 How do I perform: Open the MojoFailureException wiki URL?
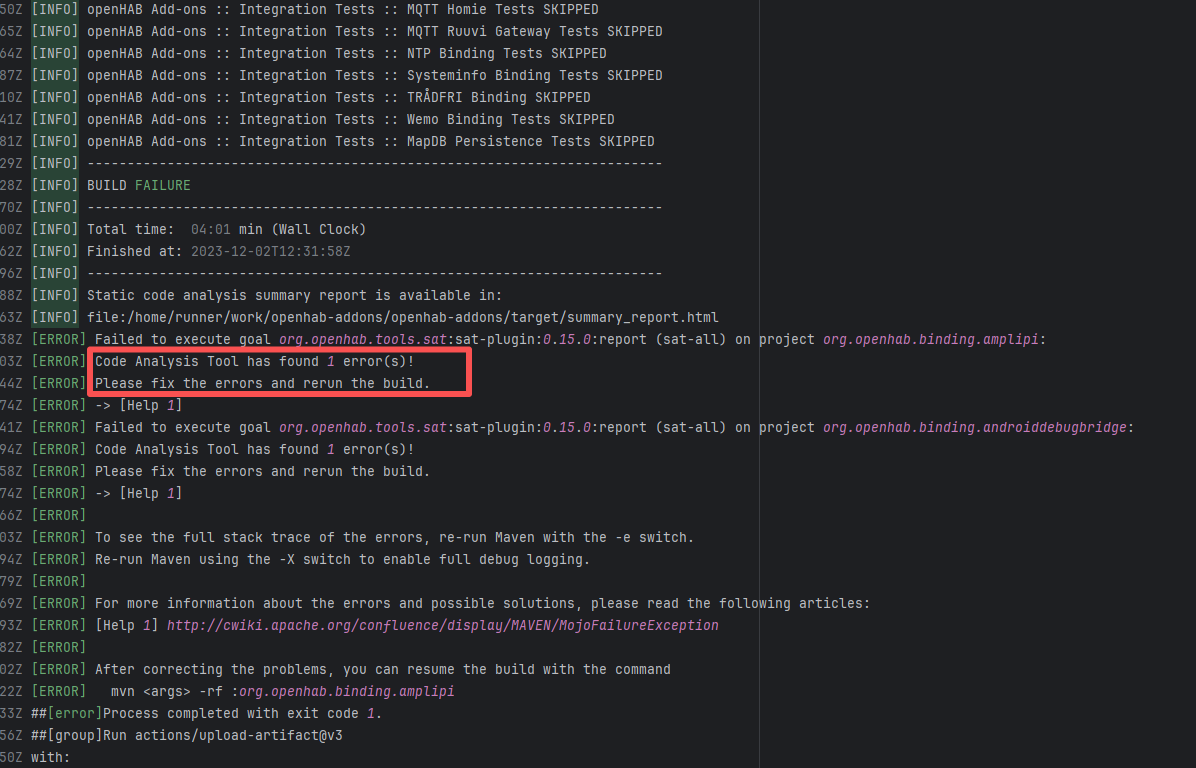(442, 625)
